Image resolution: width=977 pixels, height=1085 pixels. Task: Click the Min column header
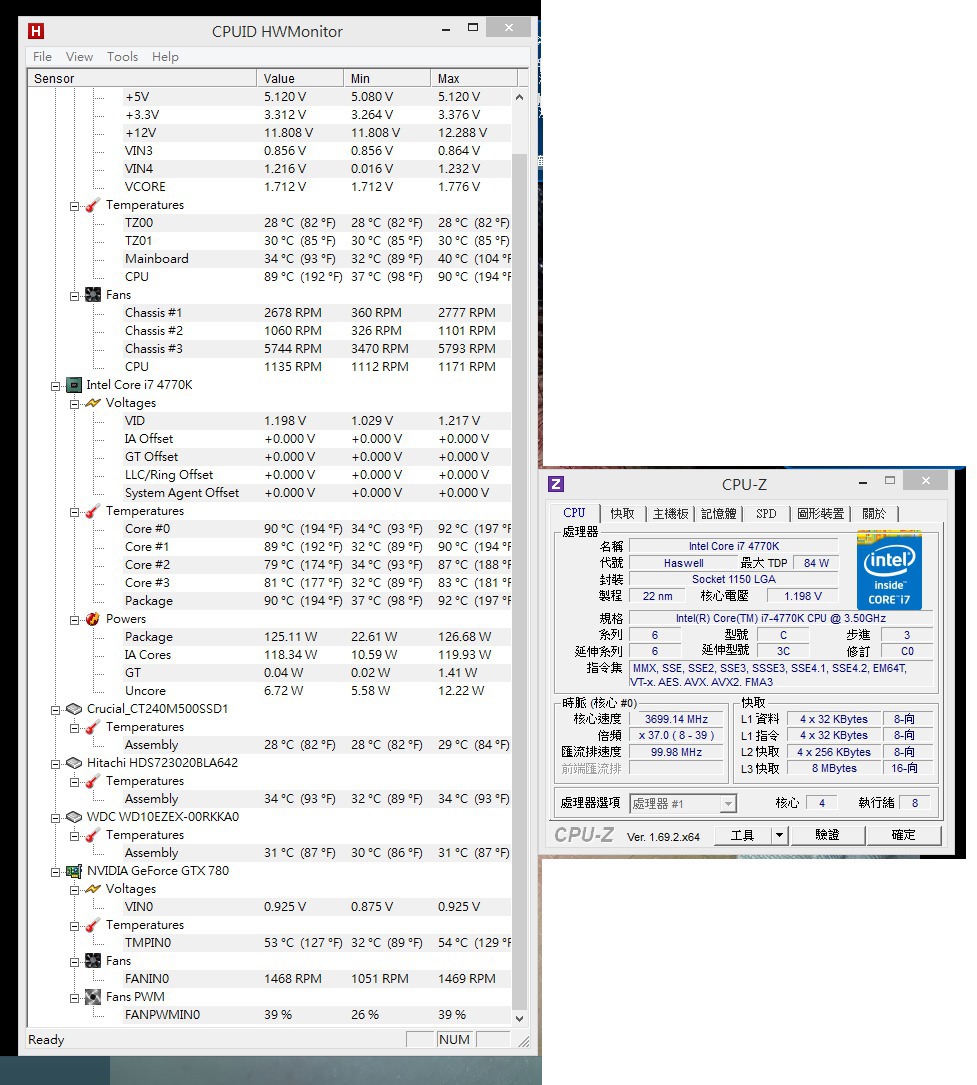(387, 78)
